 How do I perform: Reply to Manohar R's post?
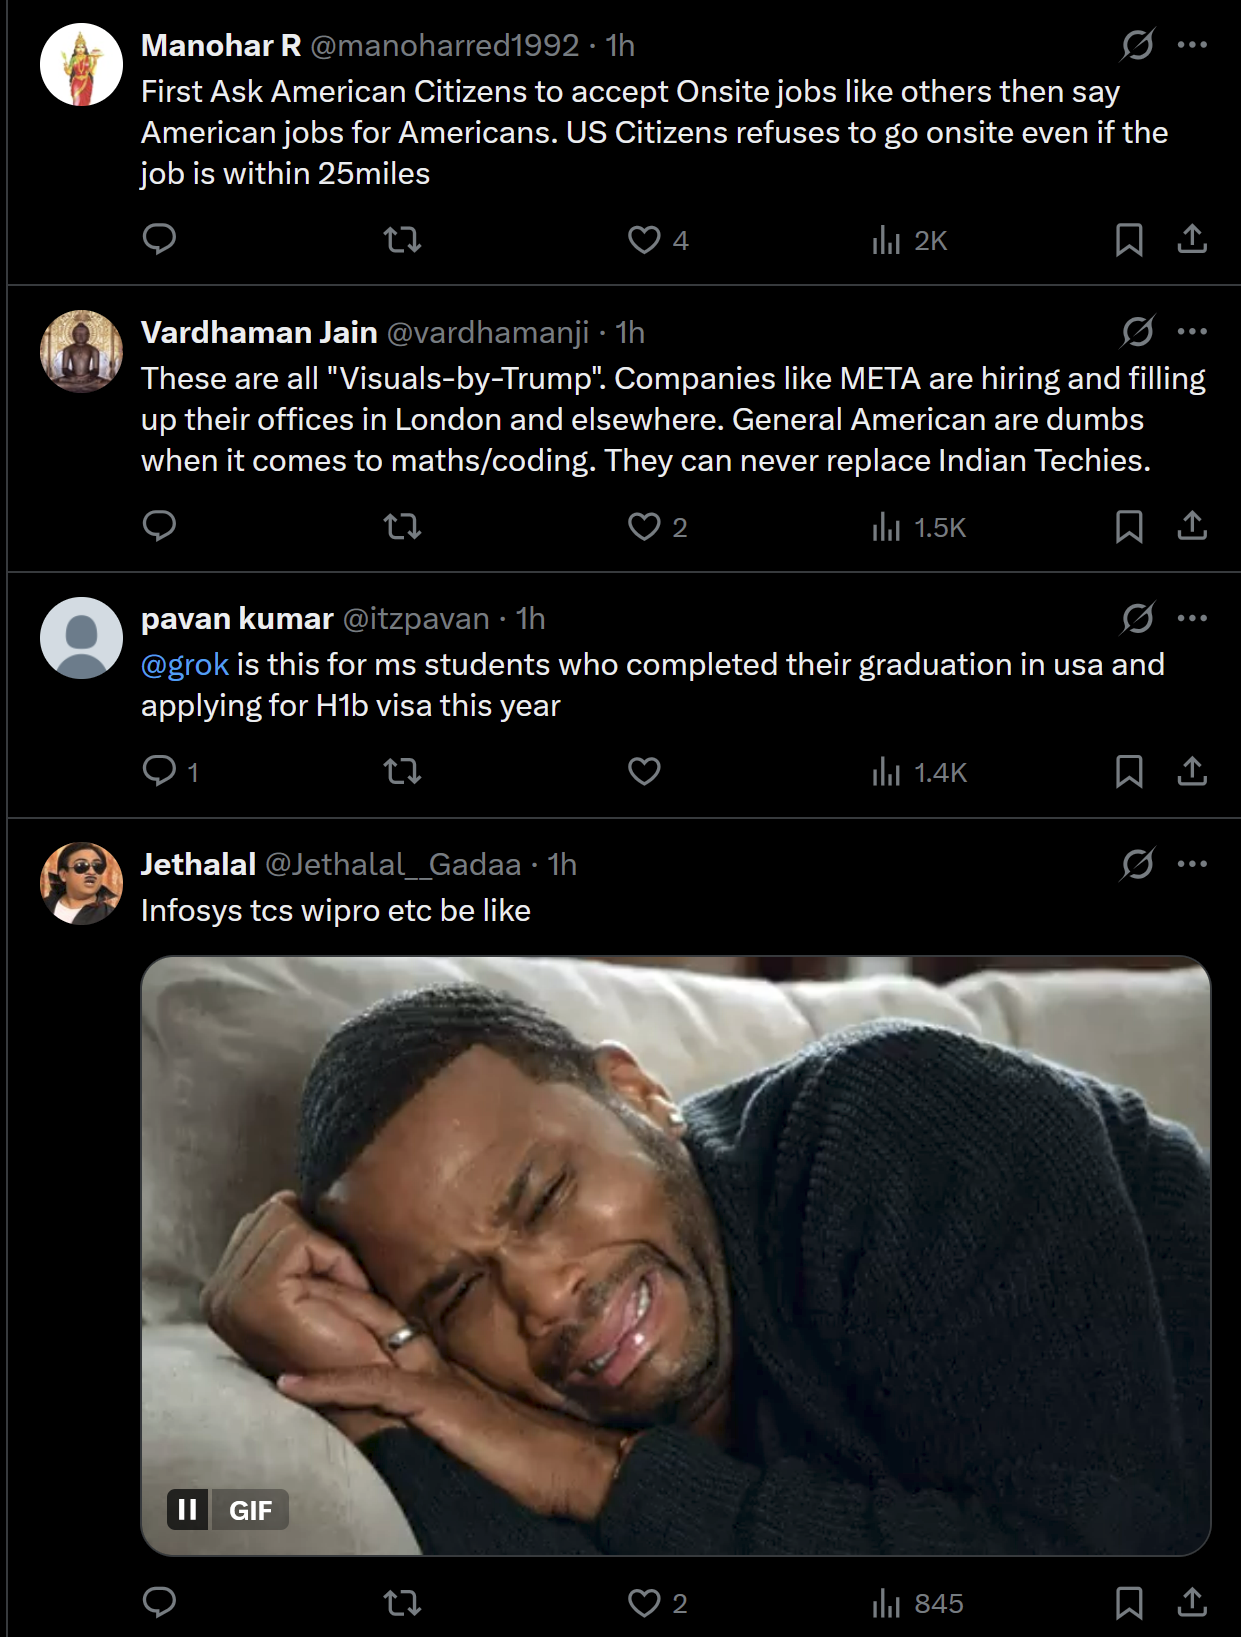[160, 239]
